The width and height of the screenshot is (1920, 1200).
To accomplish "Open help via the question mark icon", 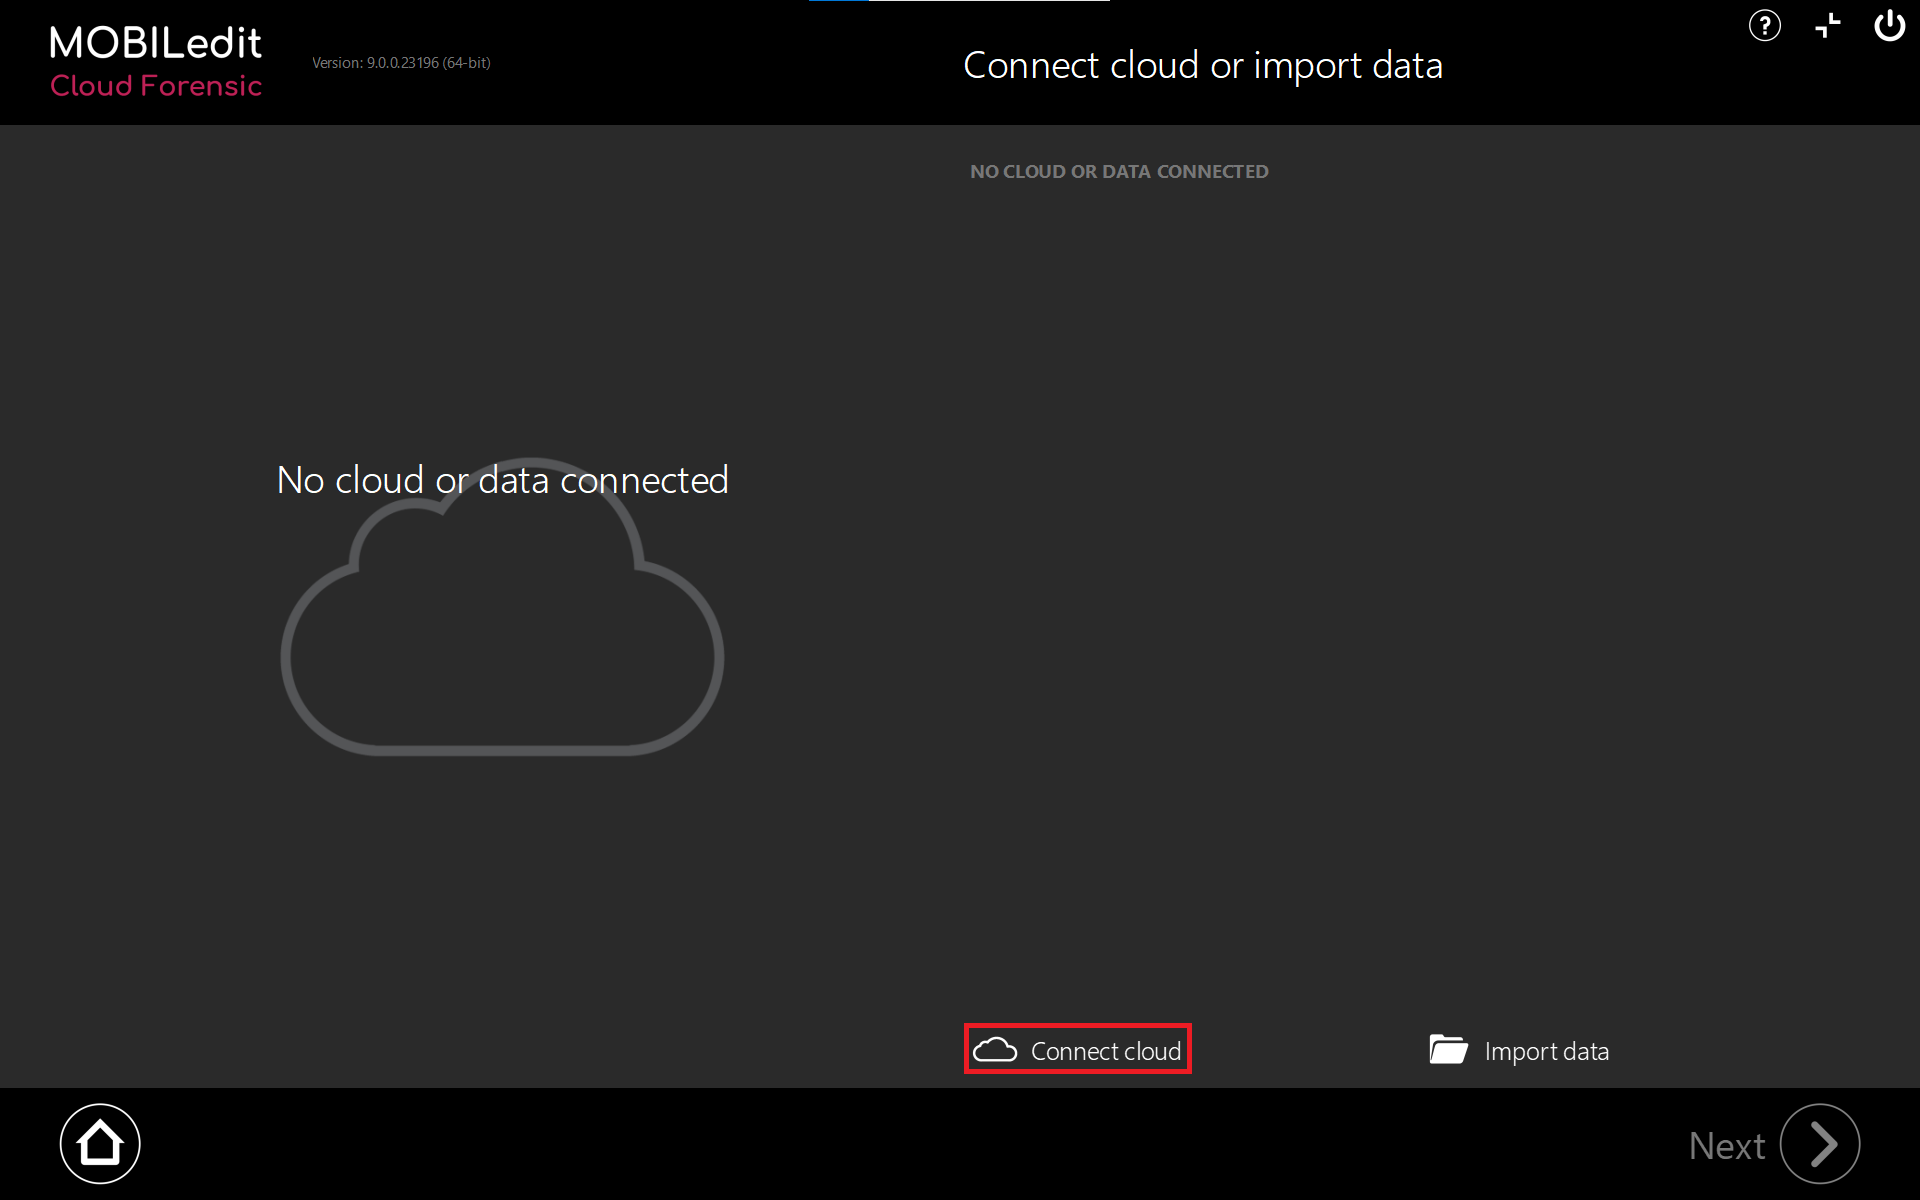I will (1764, 26).
